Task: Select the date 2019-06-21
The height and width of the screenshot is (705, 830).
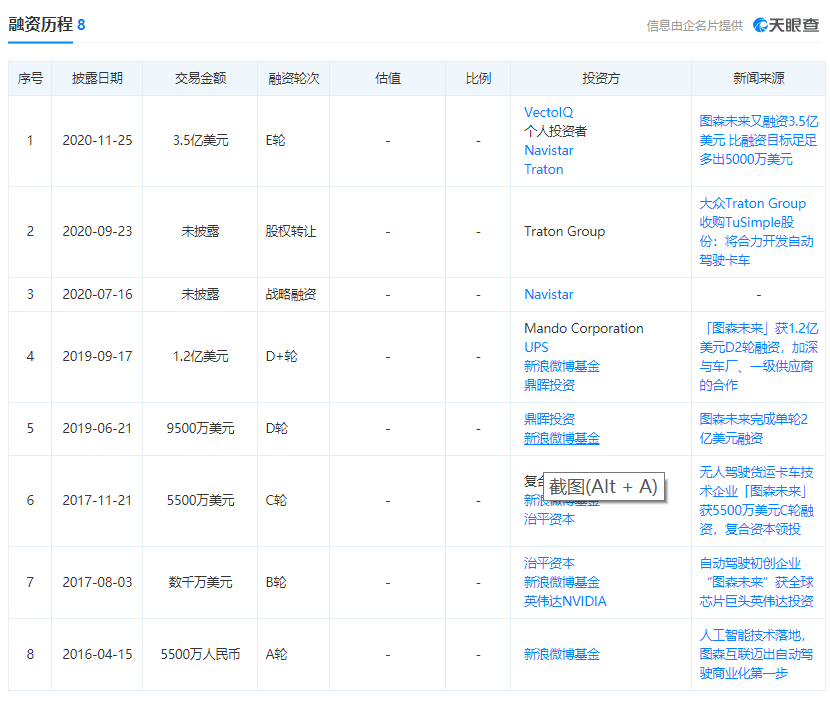Action: (x=97, y=428)
